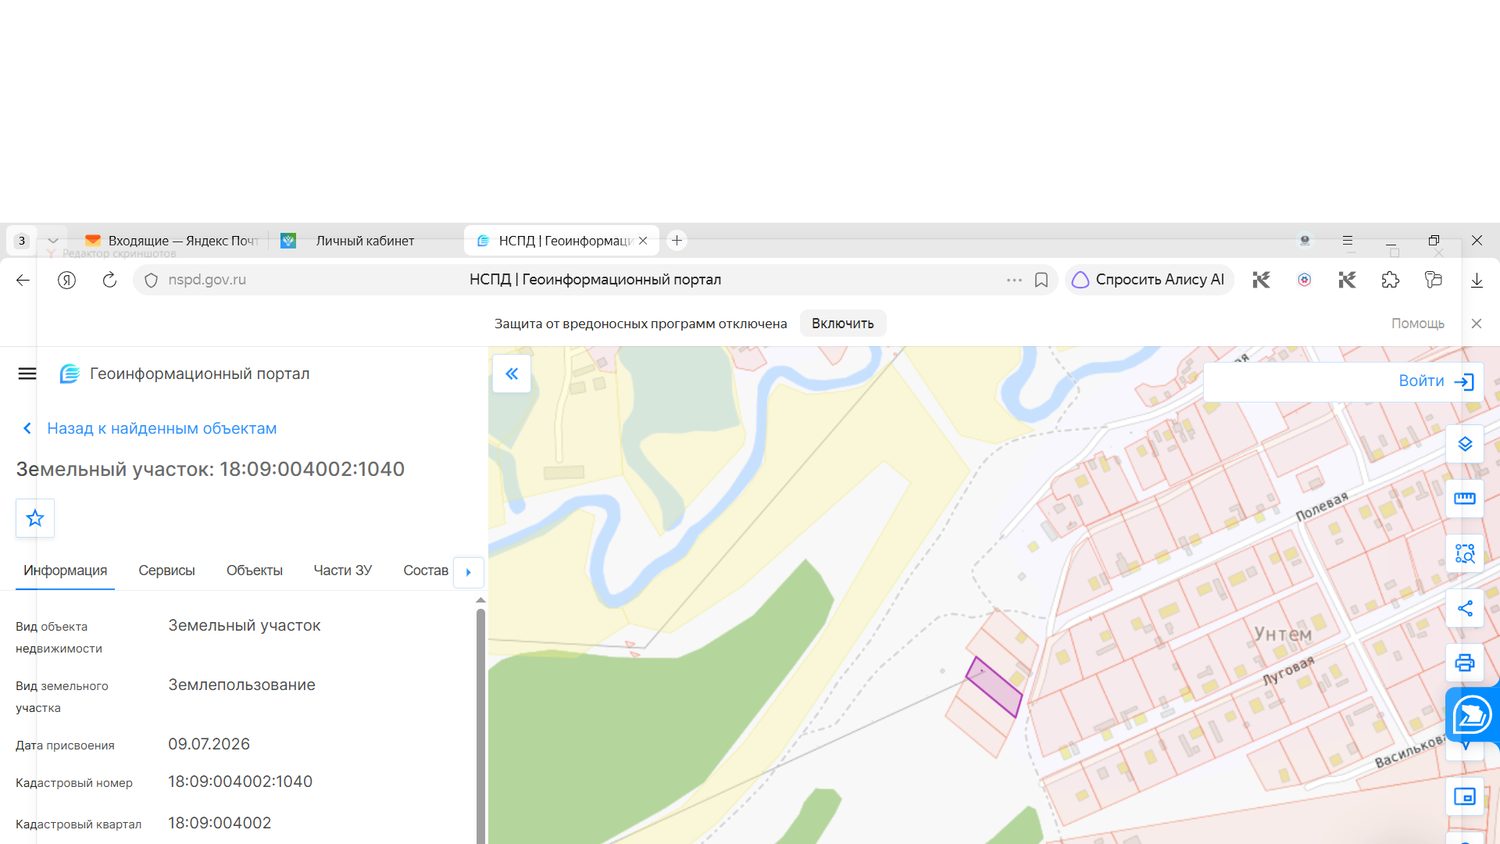Open the overview map window icon

[1465, 797]
